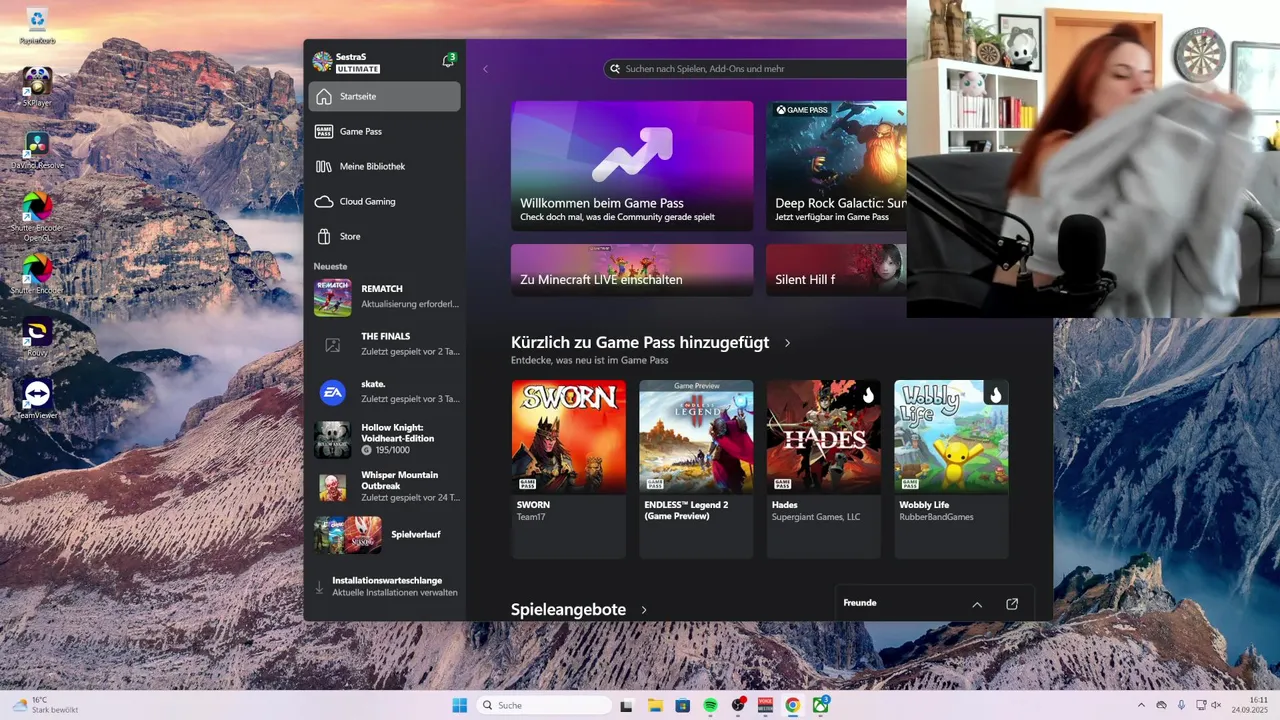Click the Willkommen beim Game Pass banner
Image resolution: width=1280 pixels, height=720 pixels.
click(632, 166)
